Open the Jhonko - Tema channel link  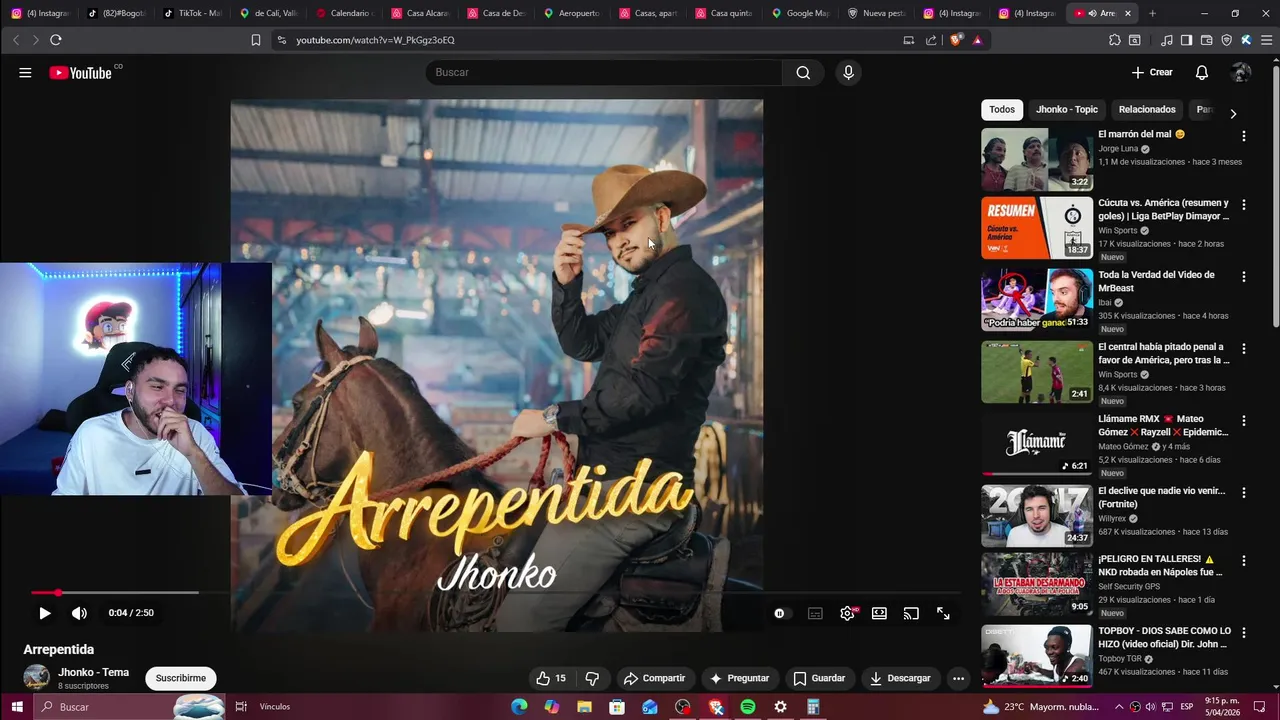[93, 672]
